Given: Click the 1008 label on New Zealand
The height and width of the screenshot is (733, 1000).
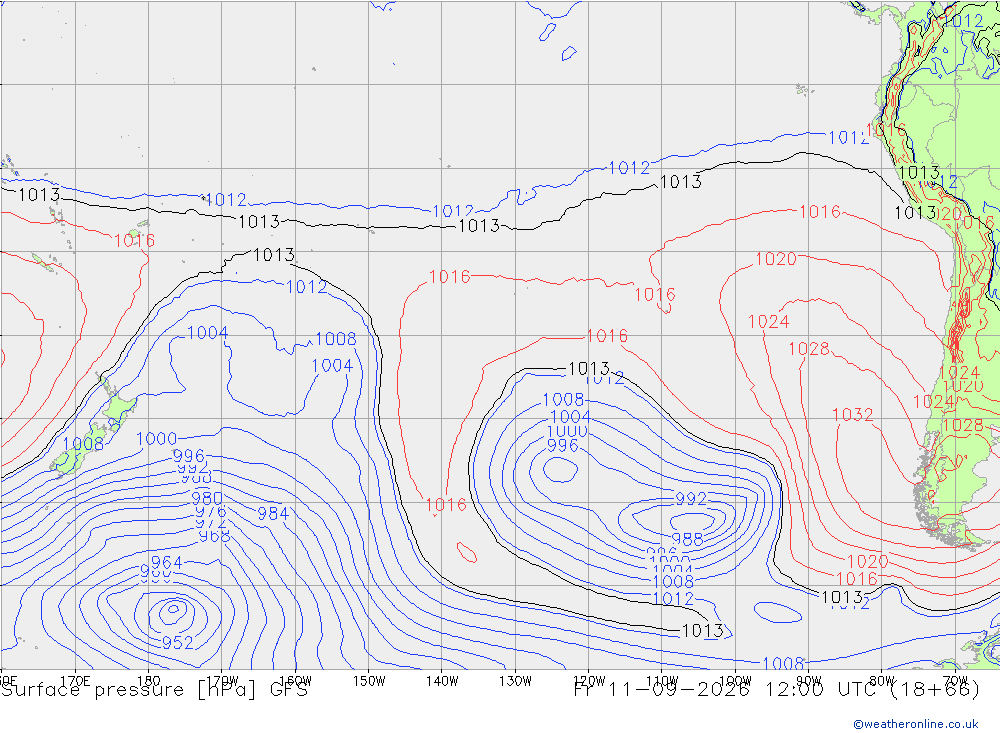Looking at the screenshot, I should click(x=83, y=444).
